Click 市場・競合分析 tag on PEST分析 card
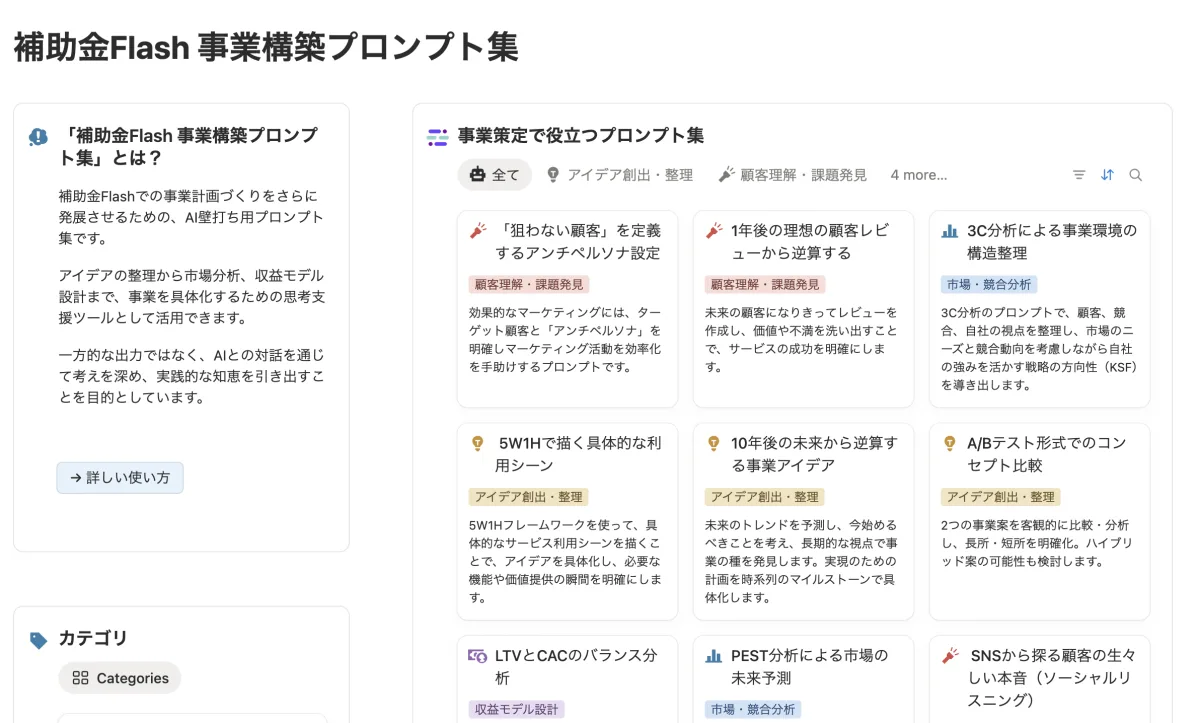 tap(753, 709)
